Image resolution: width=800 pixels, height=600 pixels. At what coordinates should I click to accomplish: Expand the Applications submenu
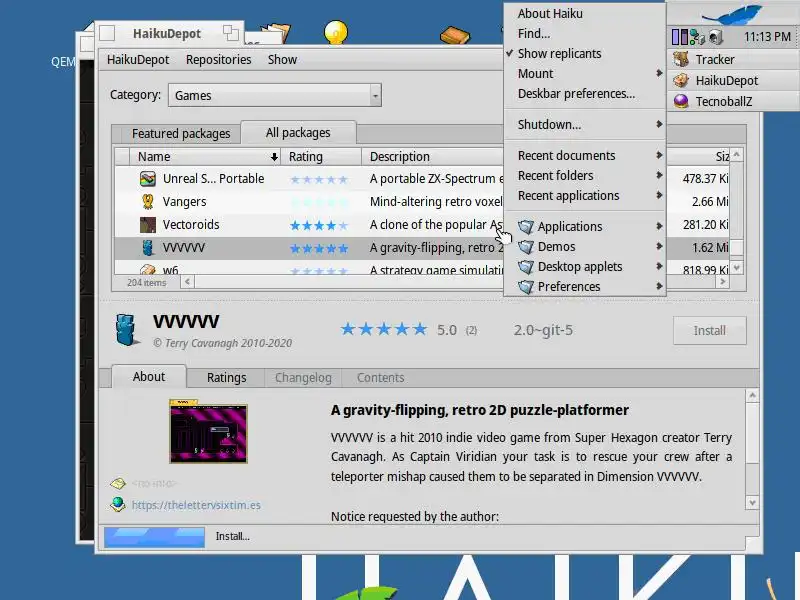[585, 227]
